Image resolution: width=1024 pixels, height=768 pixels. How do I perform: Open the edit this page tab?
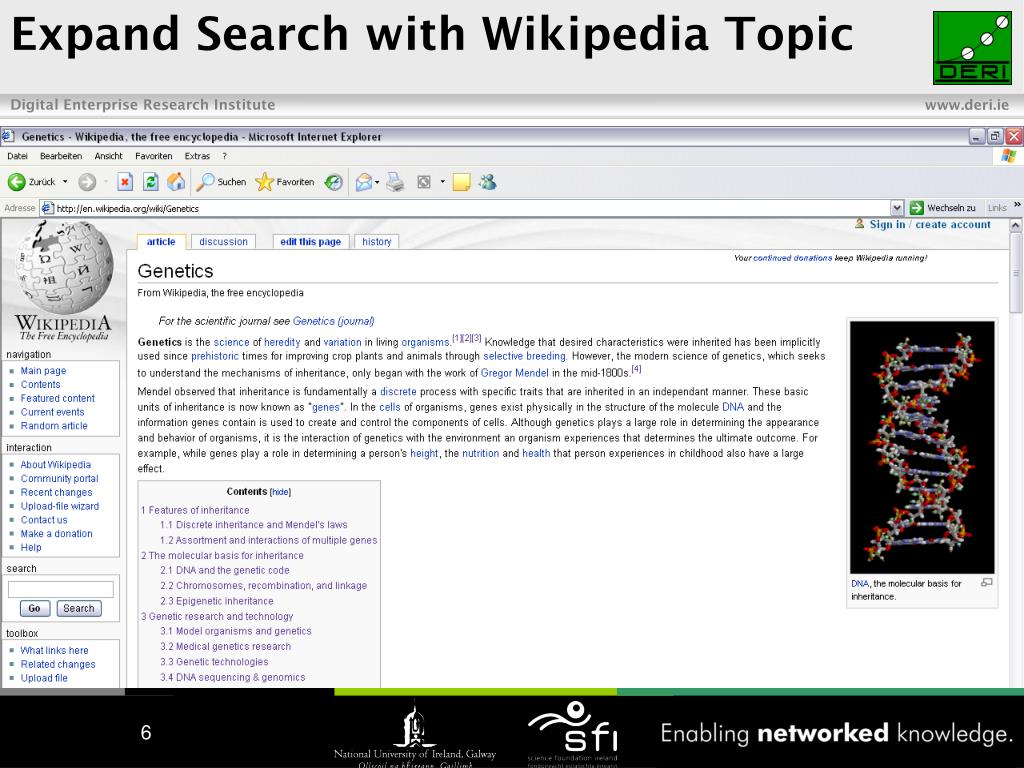pyautogui.click(x=311, y=242)
